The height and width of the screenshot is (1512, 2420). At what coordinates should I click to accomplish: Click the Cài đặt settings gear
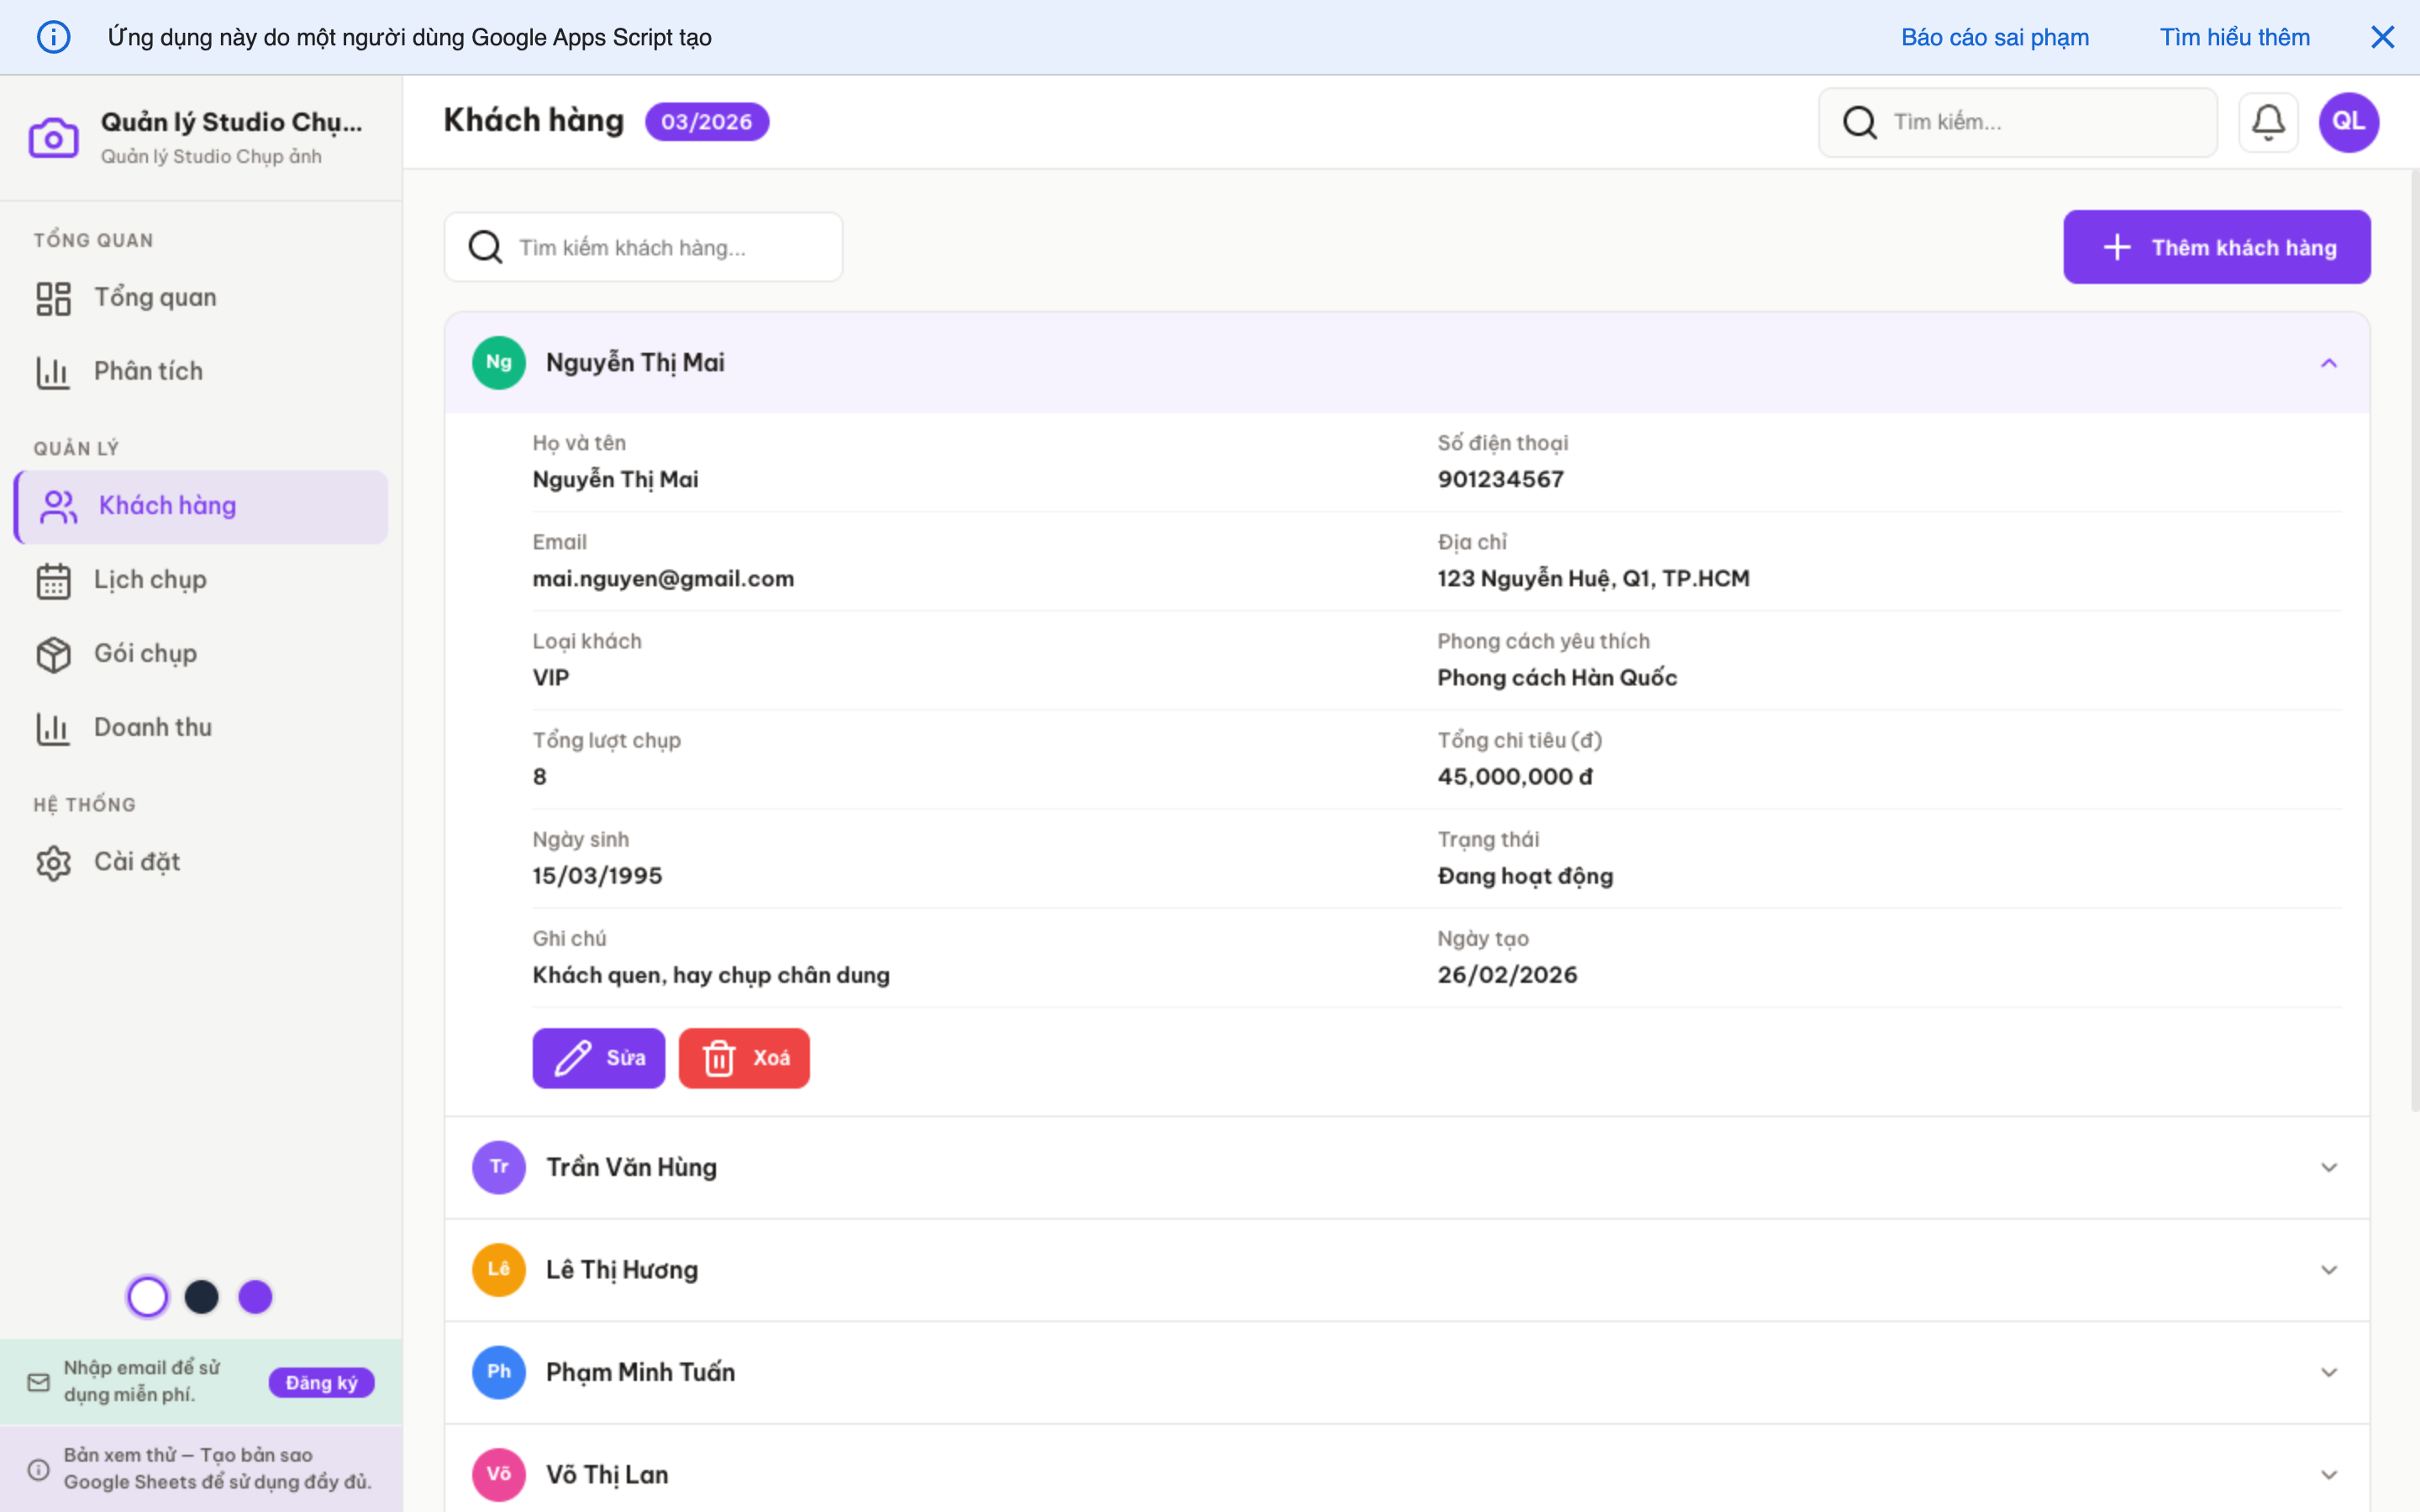(53, 861)
